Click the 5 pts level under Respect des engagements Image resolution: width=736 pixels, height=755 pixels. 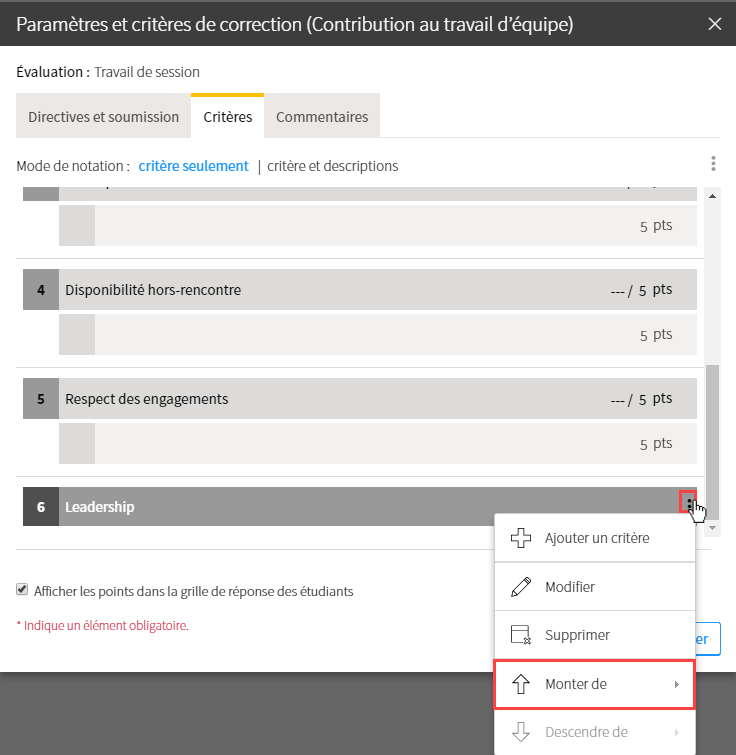[x=378, y=443]
